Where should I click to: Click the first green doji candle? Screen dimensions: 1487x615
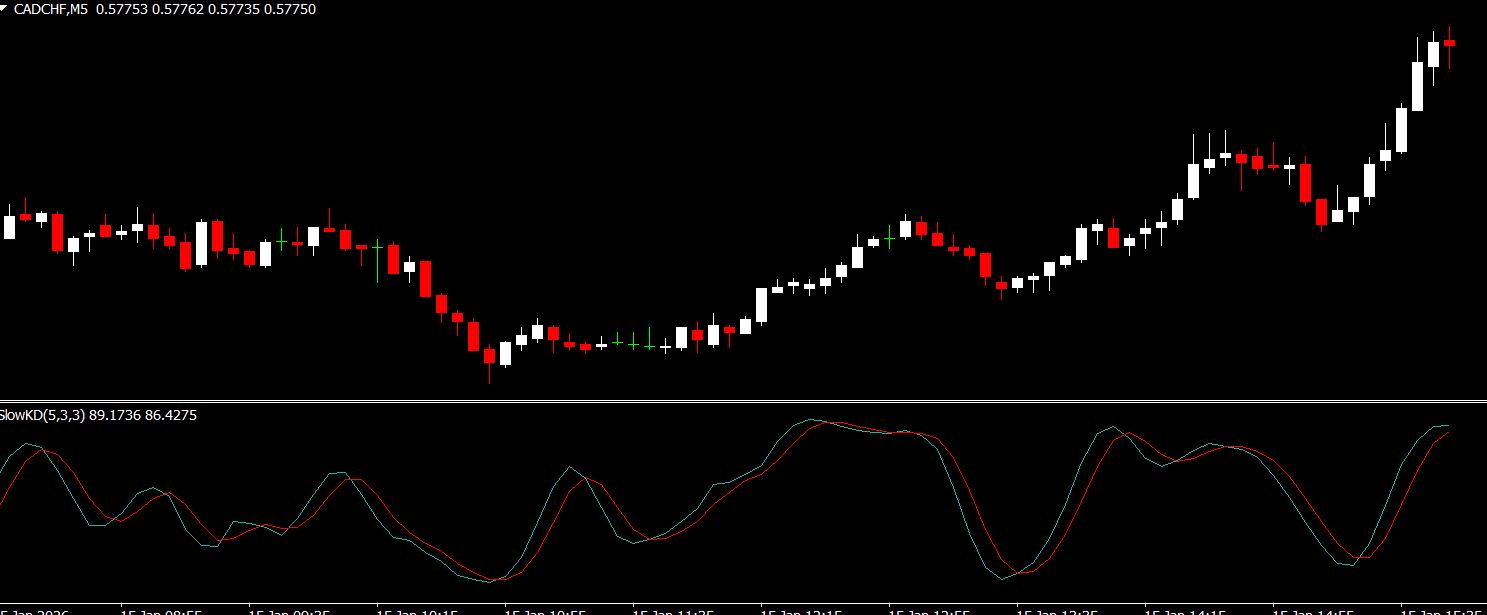[x=617, y=343]
